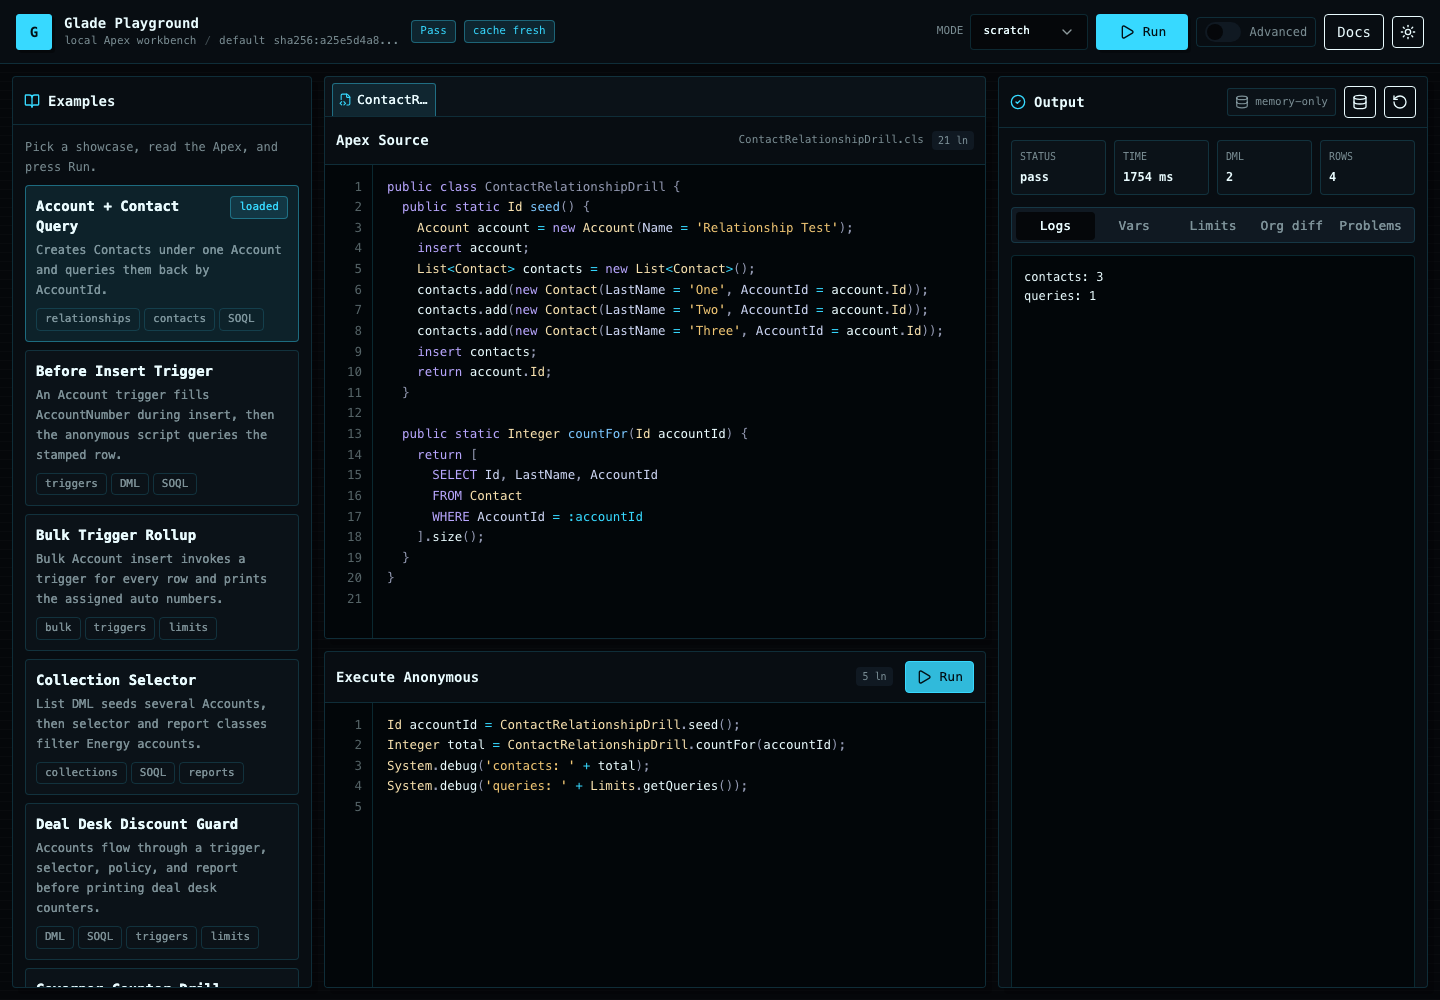Click the Glade Playground G logo

[34, 32]
